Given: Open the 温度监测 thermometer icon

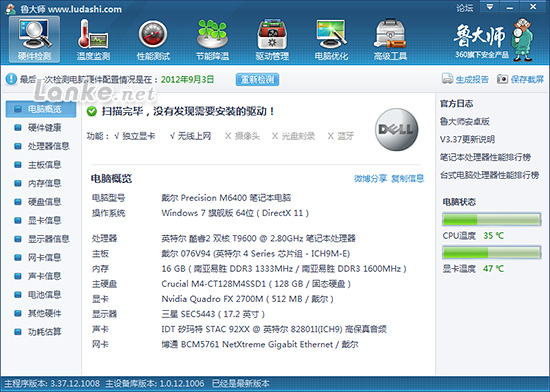Looking at the screenshot, I should (93, 39).
